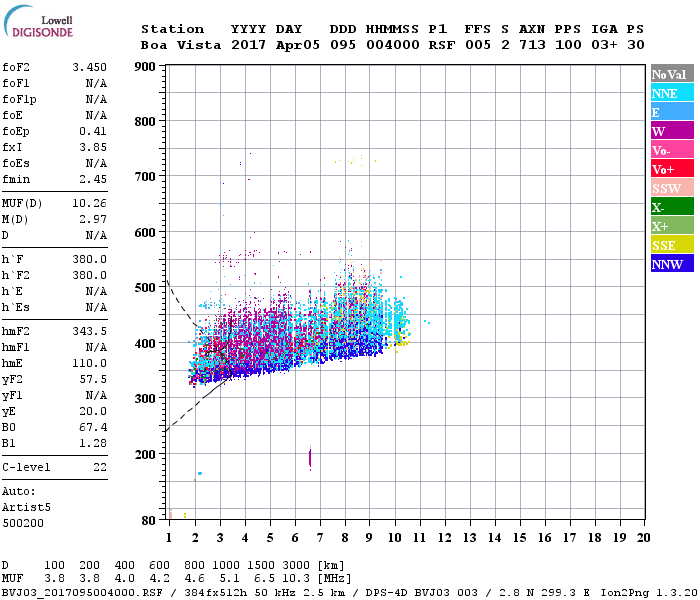The height and width of the screenshot is (600, 700).
Task: Click the B0 value 67.4
Action: pyautogui.click(x=93, y=427)
